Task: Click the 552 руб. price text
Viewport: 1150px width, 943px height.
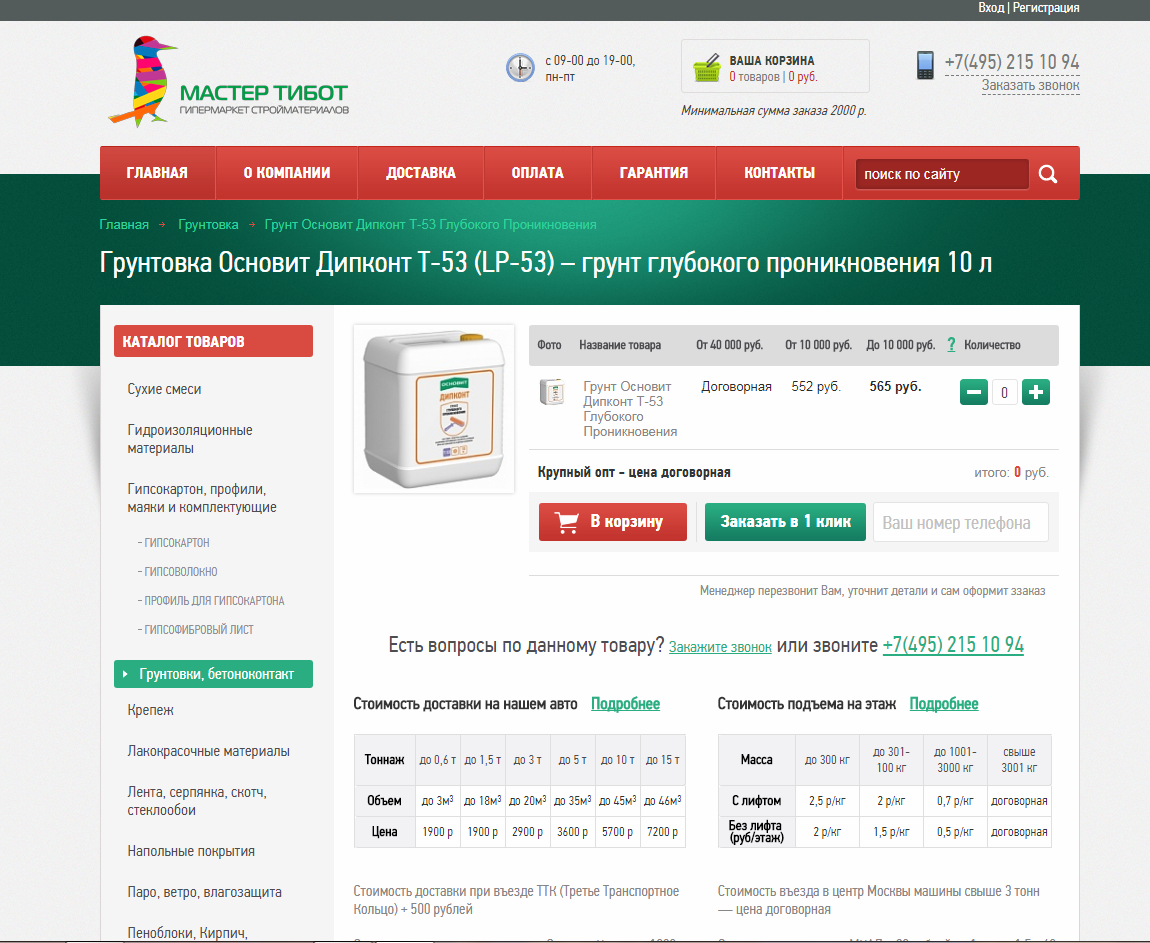Action: [816, 386]
